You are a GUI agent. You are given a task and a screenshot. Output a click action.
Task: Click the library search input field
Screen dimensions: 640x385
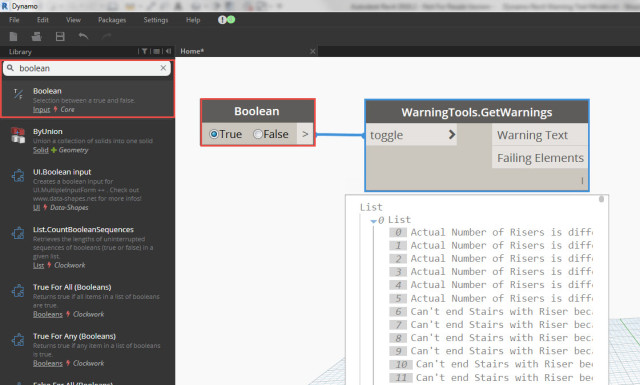click(x=87, y=68)
